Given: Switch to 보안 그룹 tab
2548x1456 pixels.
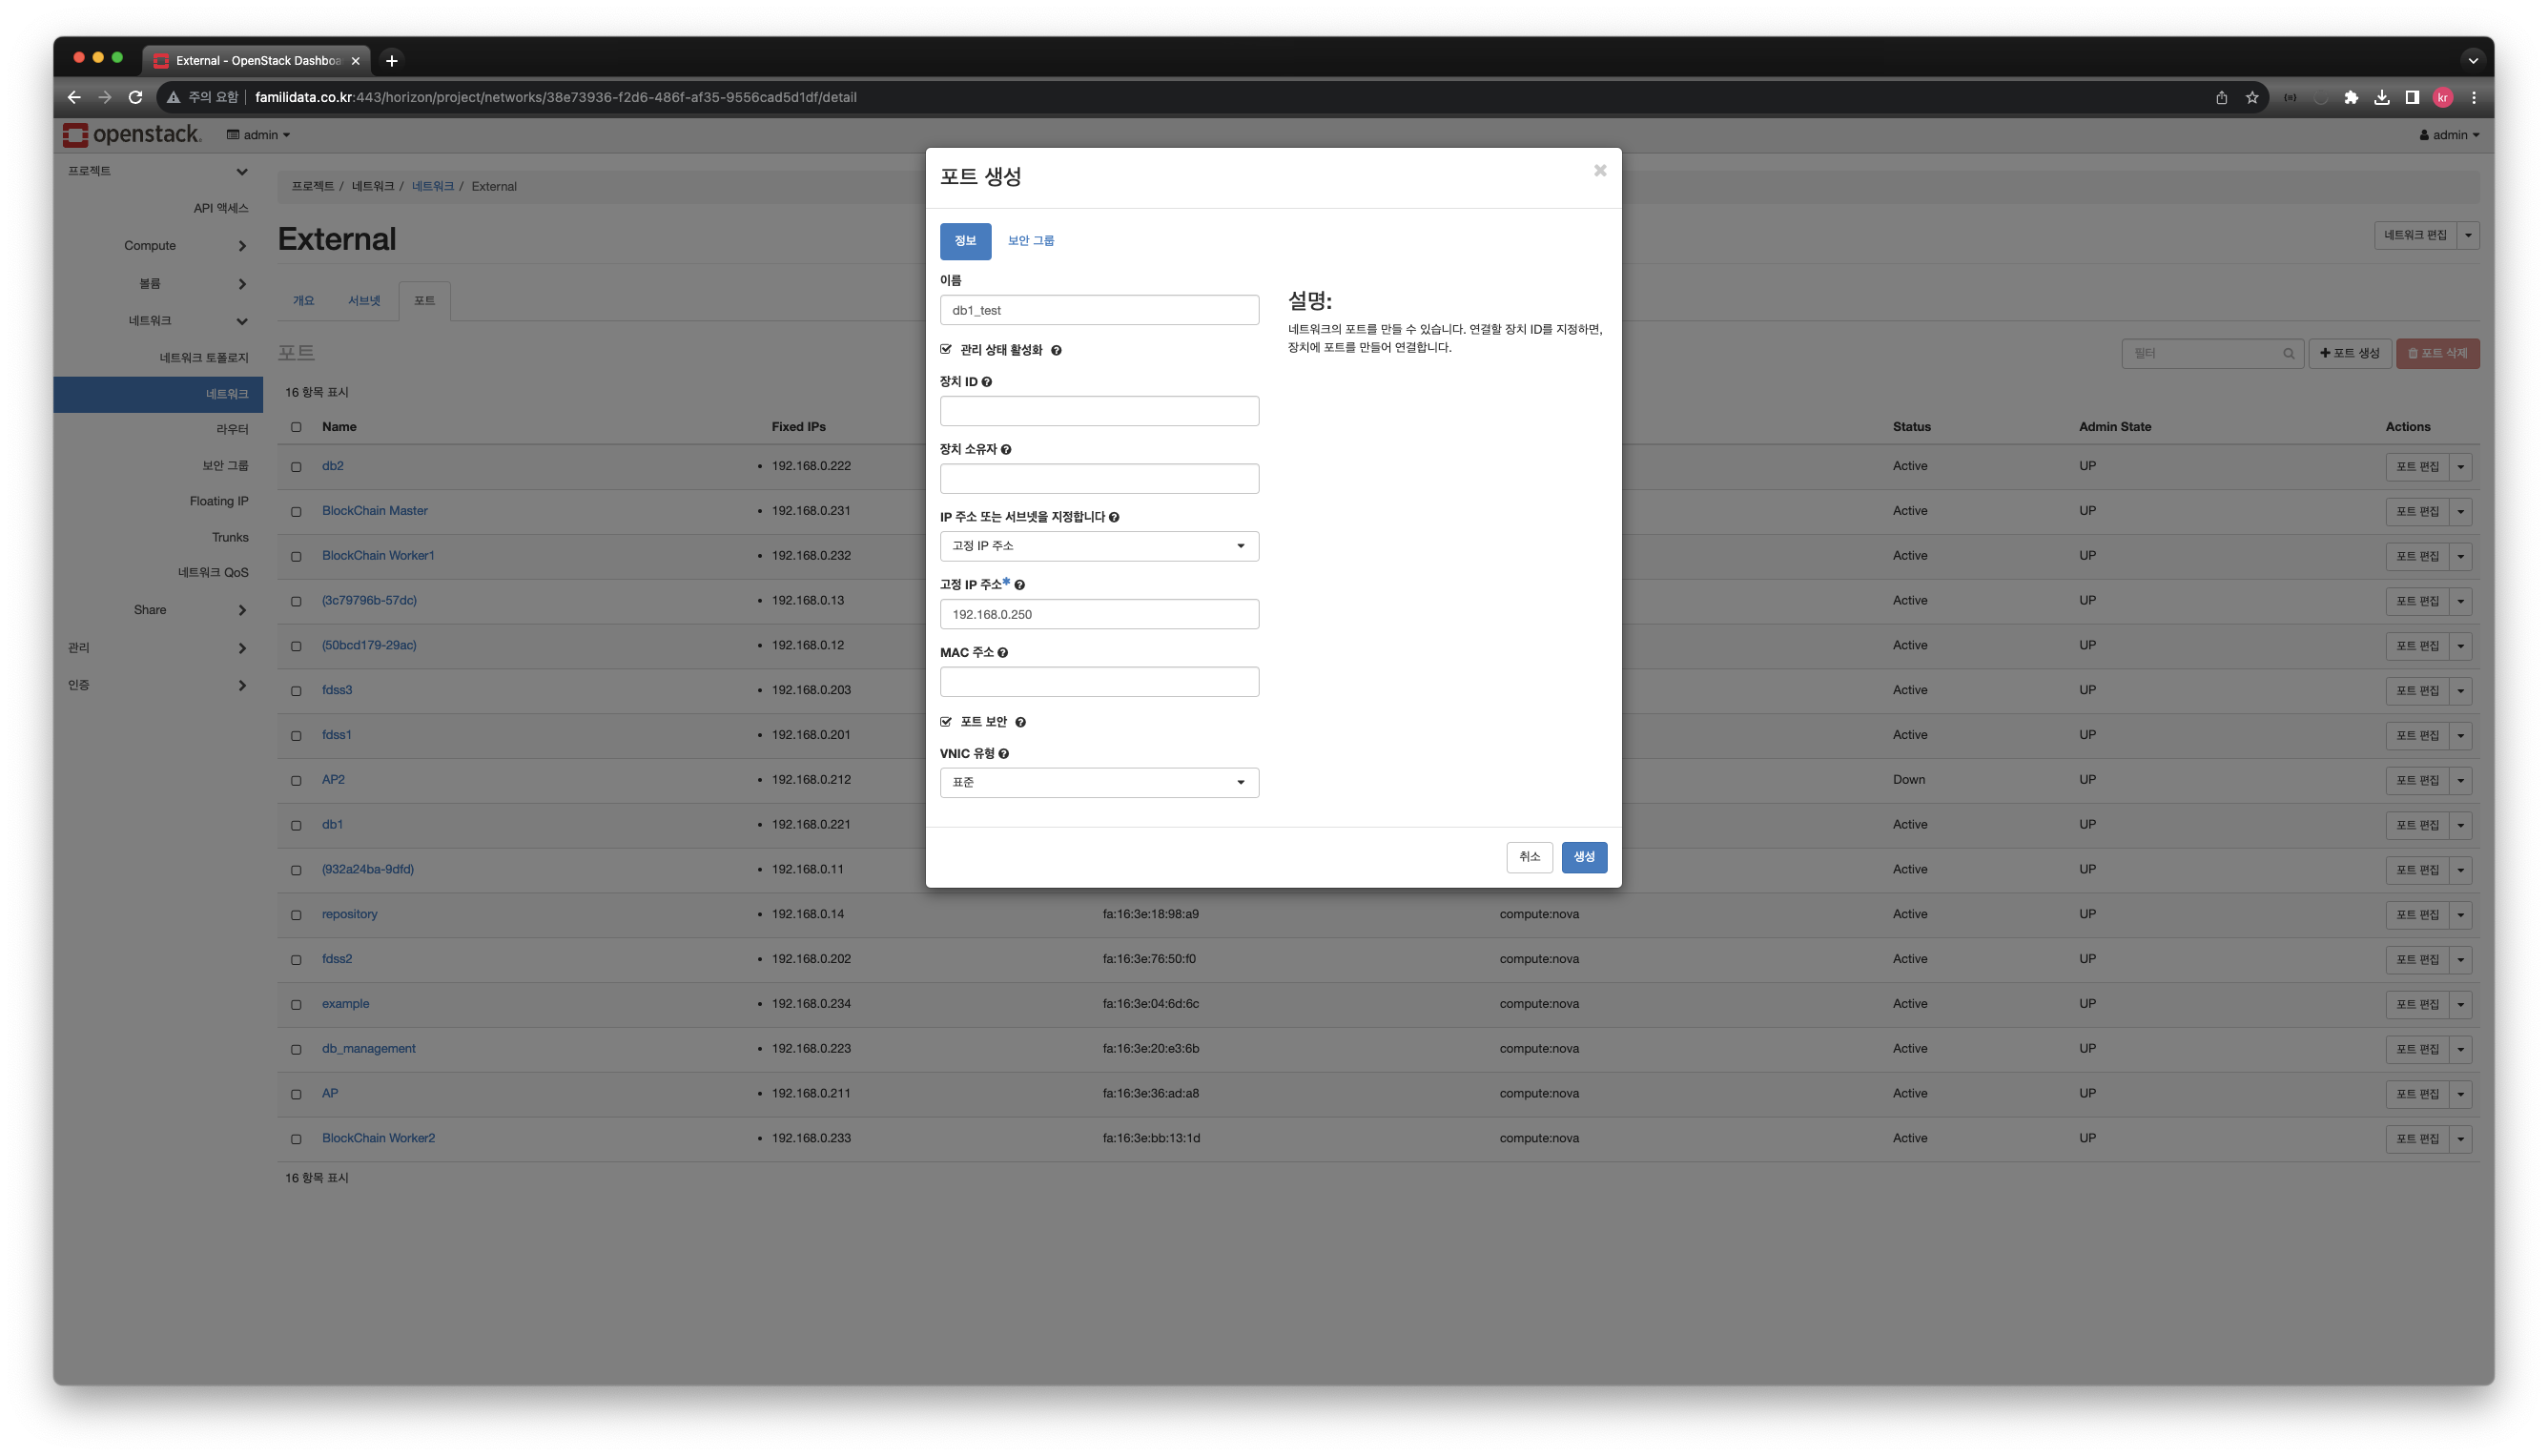Looking at the screenshot, I should pos(1030,241).
